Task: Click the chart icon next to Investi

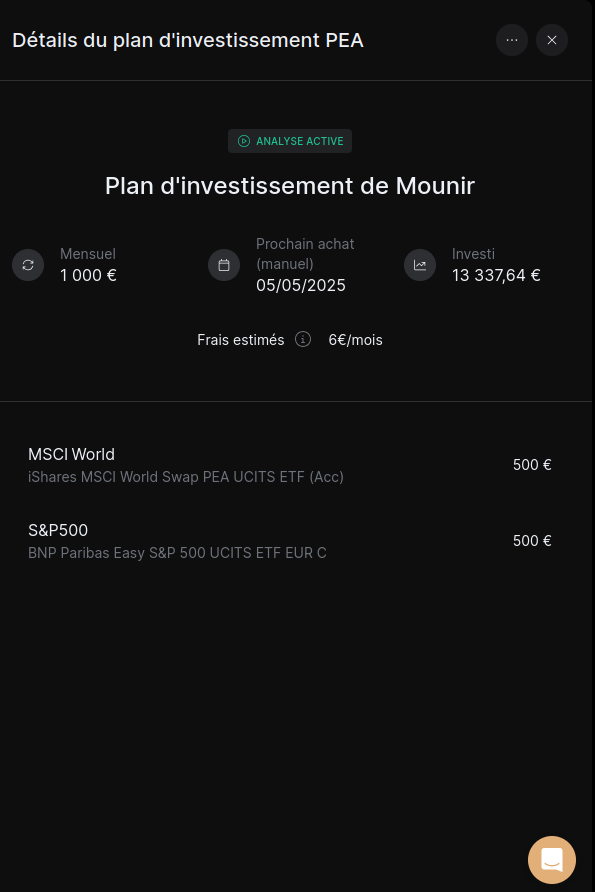Action: (420, 265)
